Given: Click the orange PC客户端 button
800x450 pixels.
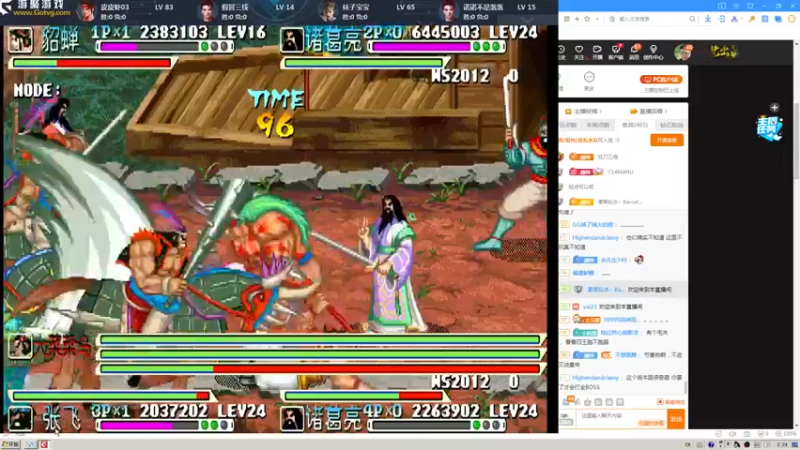Looking at the screenshot, I should (x=661, y=80).
